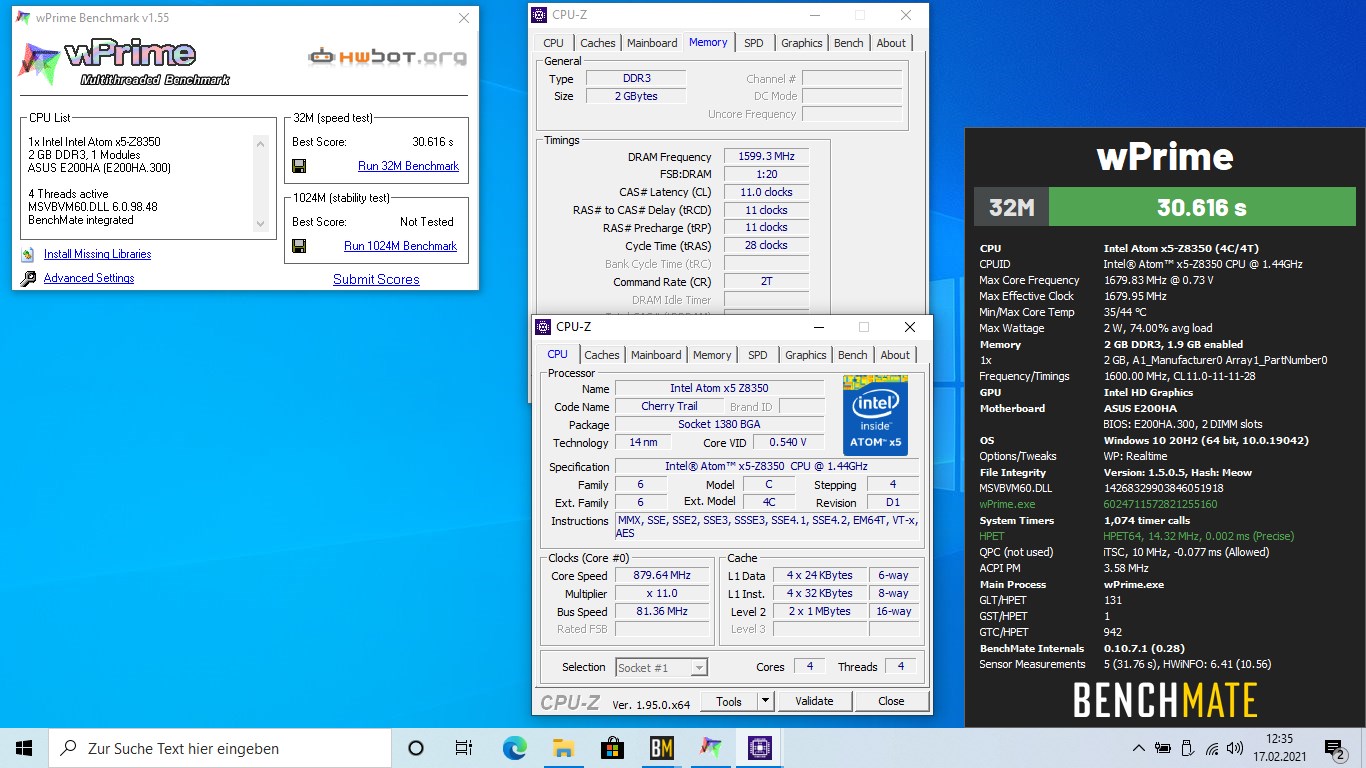1366x768 pixels.
Task: Click the Install Missing Libraries icon
Action: coord(28,255)
